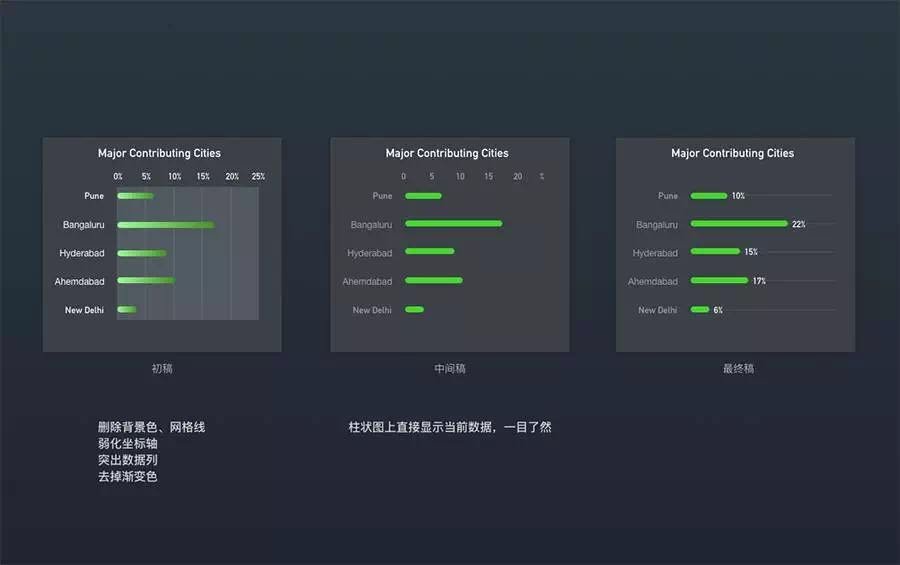Click the '突出数据列' note line
Viewport: 900px width, 565px height.
(127, 460)
